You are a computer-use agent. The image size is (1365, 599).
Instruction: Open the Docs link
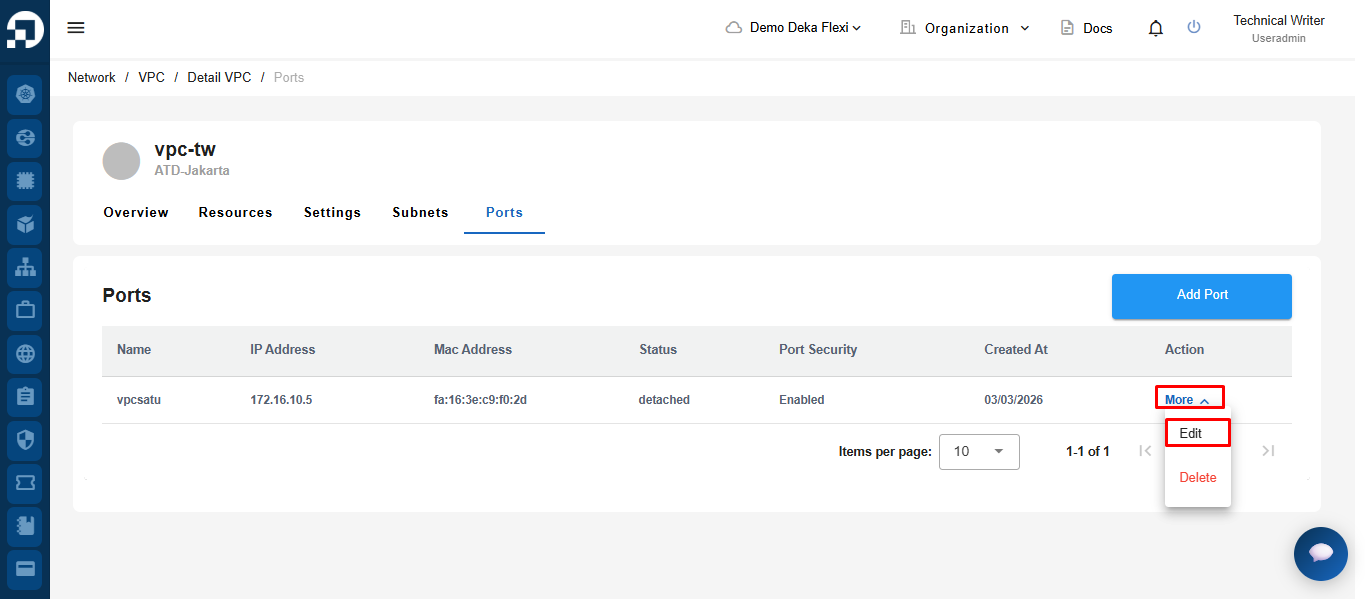click(x=1086, y=28)
